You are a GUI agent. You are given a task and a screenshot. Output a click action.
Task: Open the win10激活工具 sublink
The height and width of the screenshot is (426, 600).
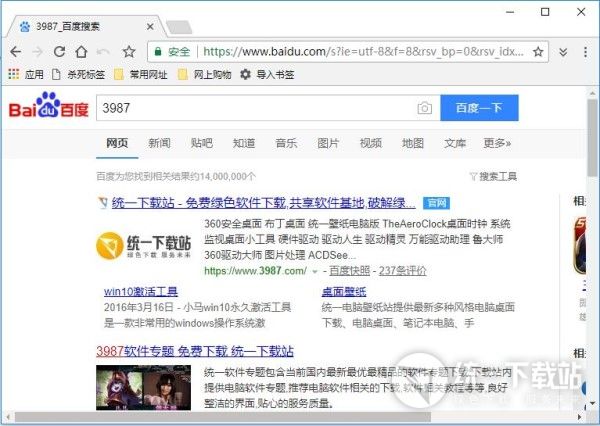pyautogui.click(x=141, y=292)
